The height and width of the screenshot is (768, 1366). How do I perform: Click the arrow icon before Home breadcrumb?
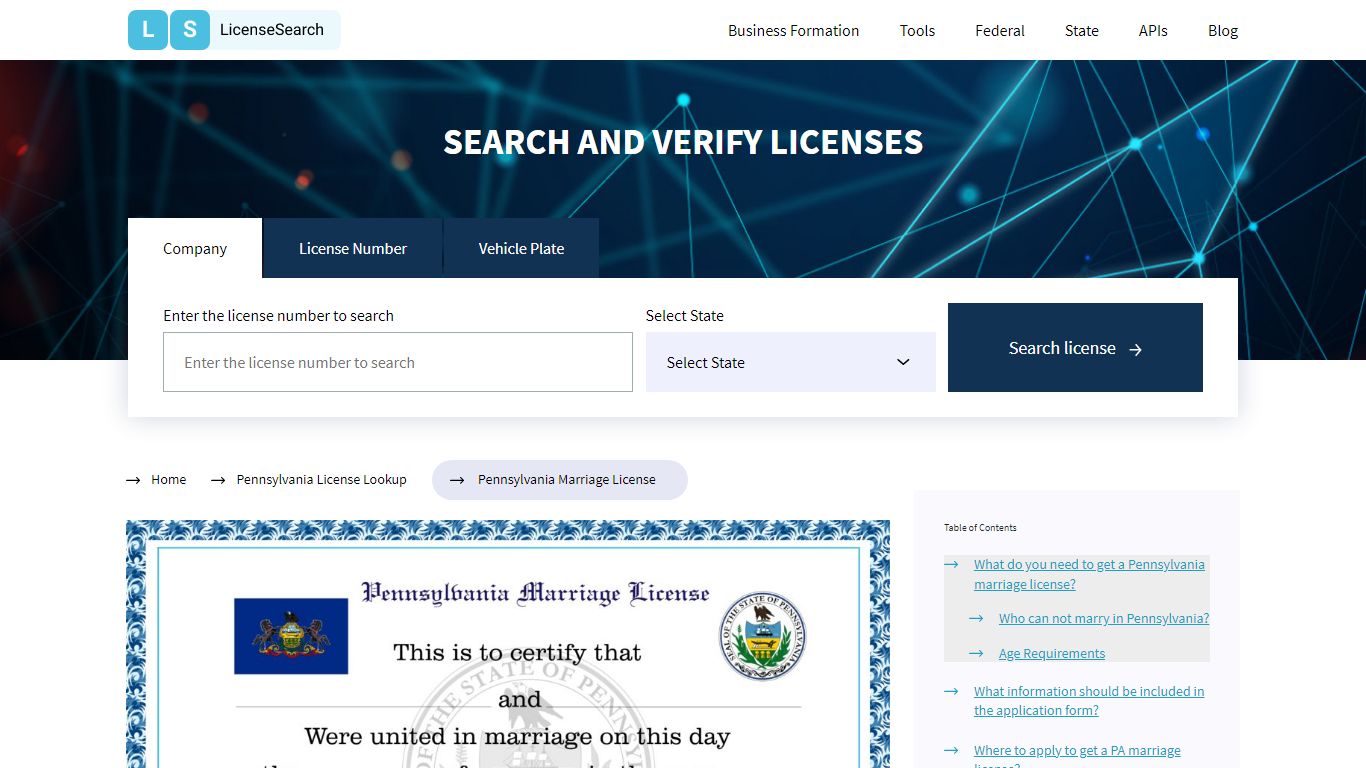pyautogui.click(x=133, y=481)
